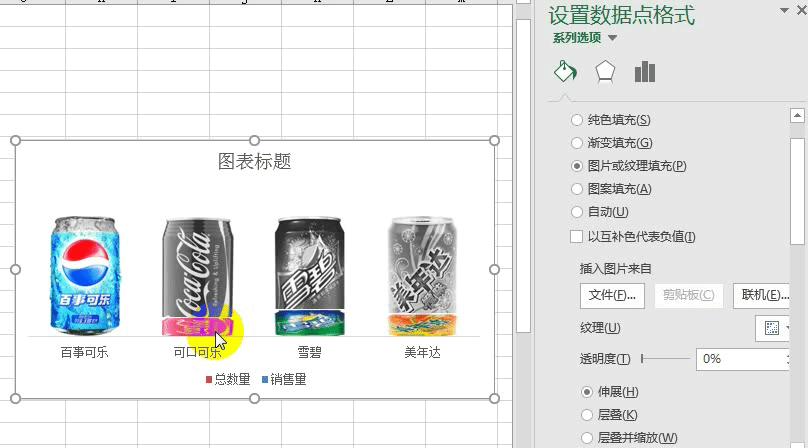Select 渐变填充(G) radio button
Image resolution: width=808 pixels, height=448 pixels.
(x=577, y=143)
